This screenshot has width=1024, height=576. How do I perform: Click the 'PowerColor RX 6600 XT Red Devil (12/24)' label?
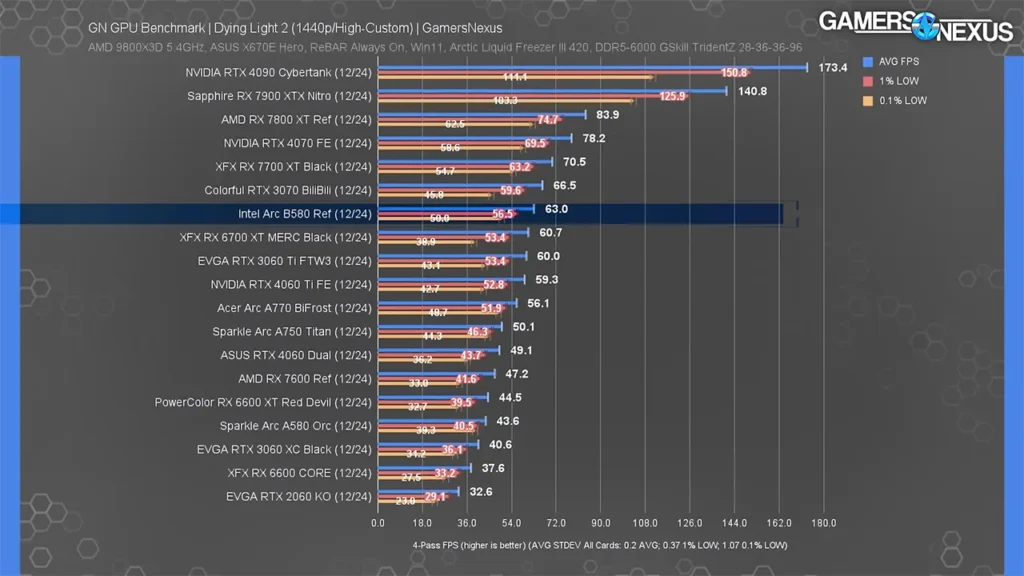263,402
